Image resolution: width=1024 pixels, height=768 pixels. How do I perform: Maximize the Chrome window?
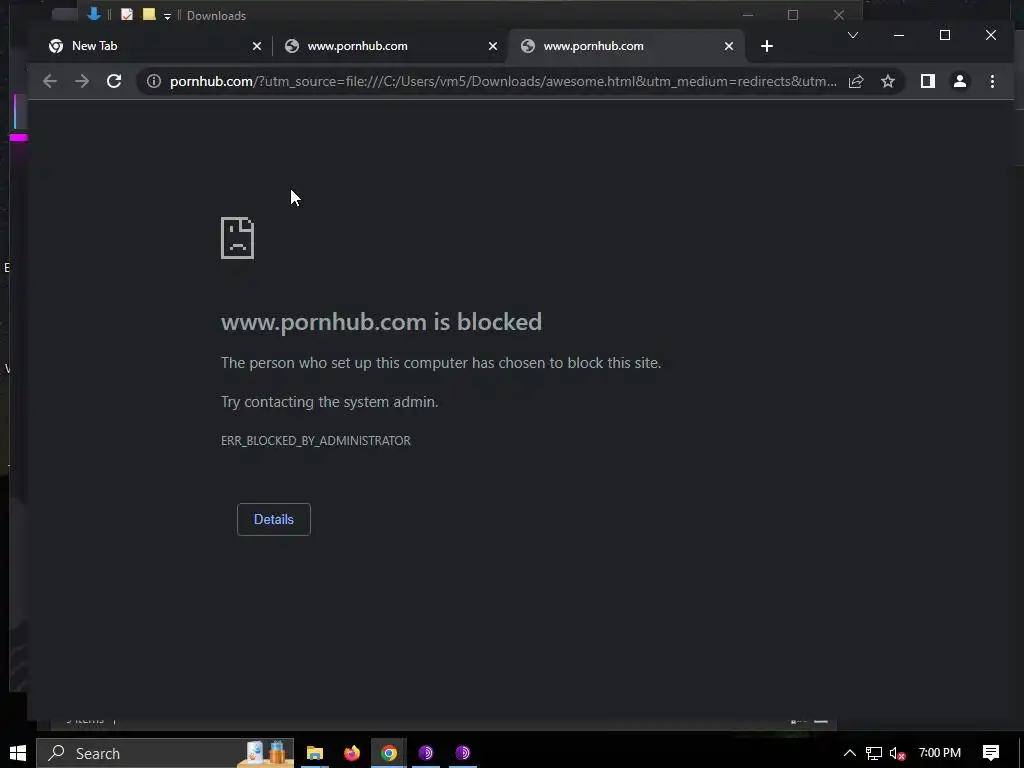point(944,35)
